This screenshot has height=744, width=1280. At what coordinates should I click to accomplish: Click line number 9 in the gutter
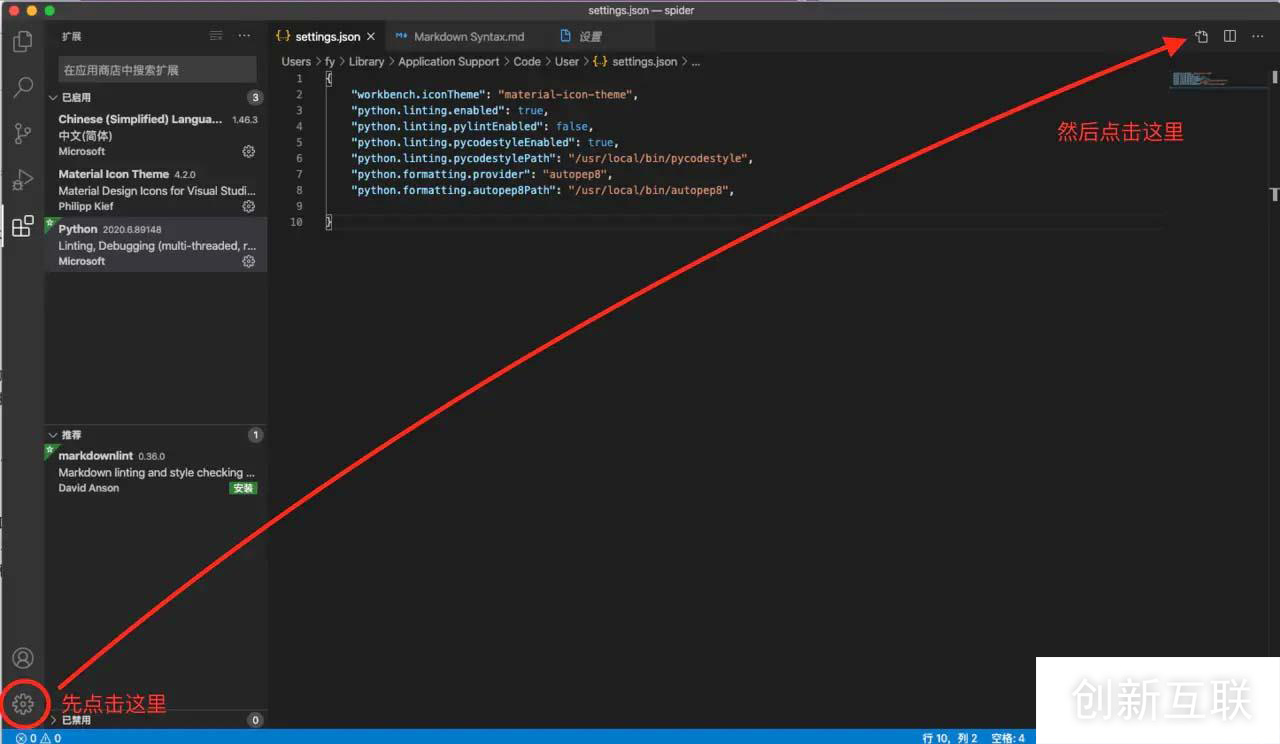298,206
